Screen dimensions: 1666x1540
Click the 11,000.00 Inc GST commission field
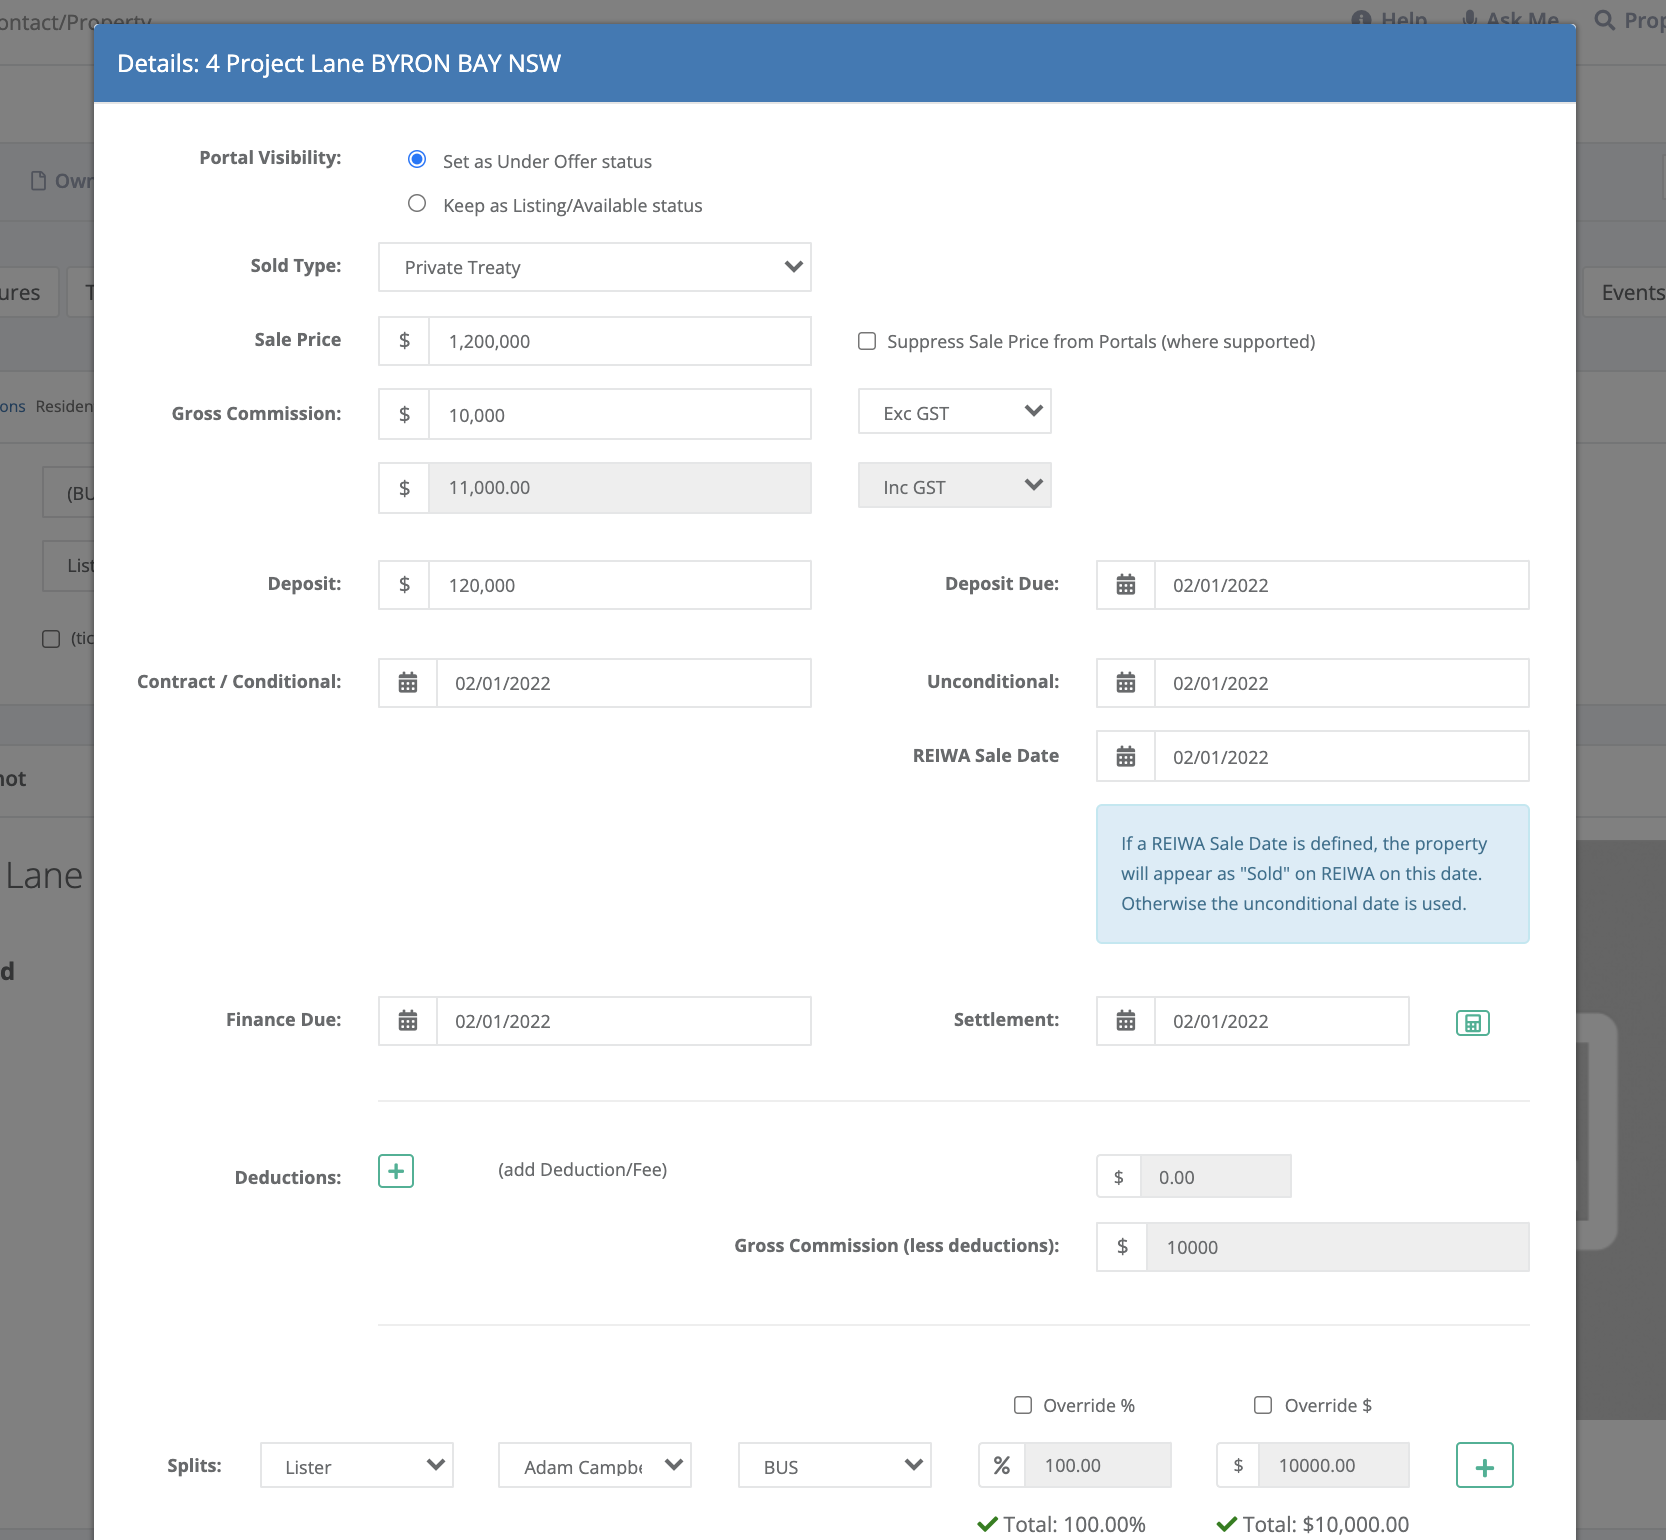(620, 488)
